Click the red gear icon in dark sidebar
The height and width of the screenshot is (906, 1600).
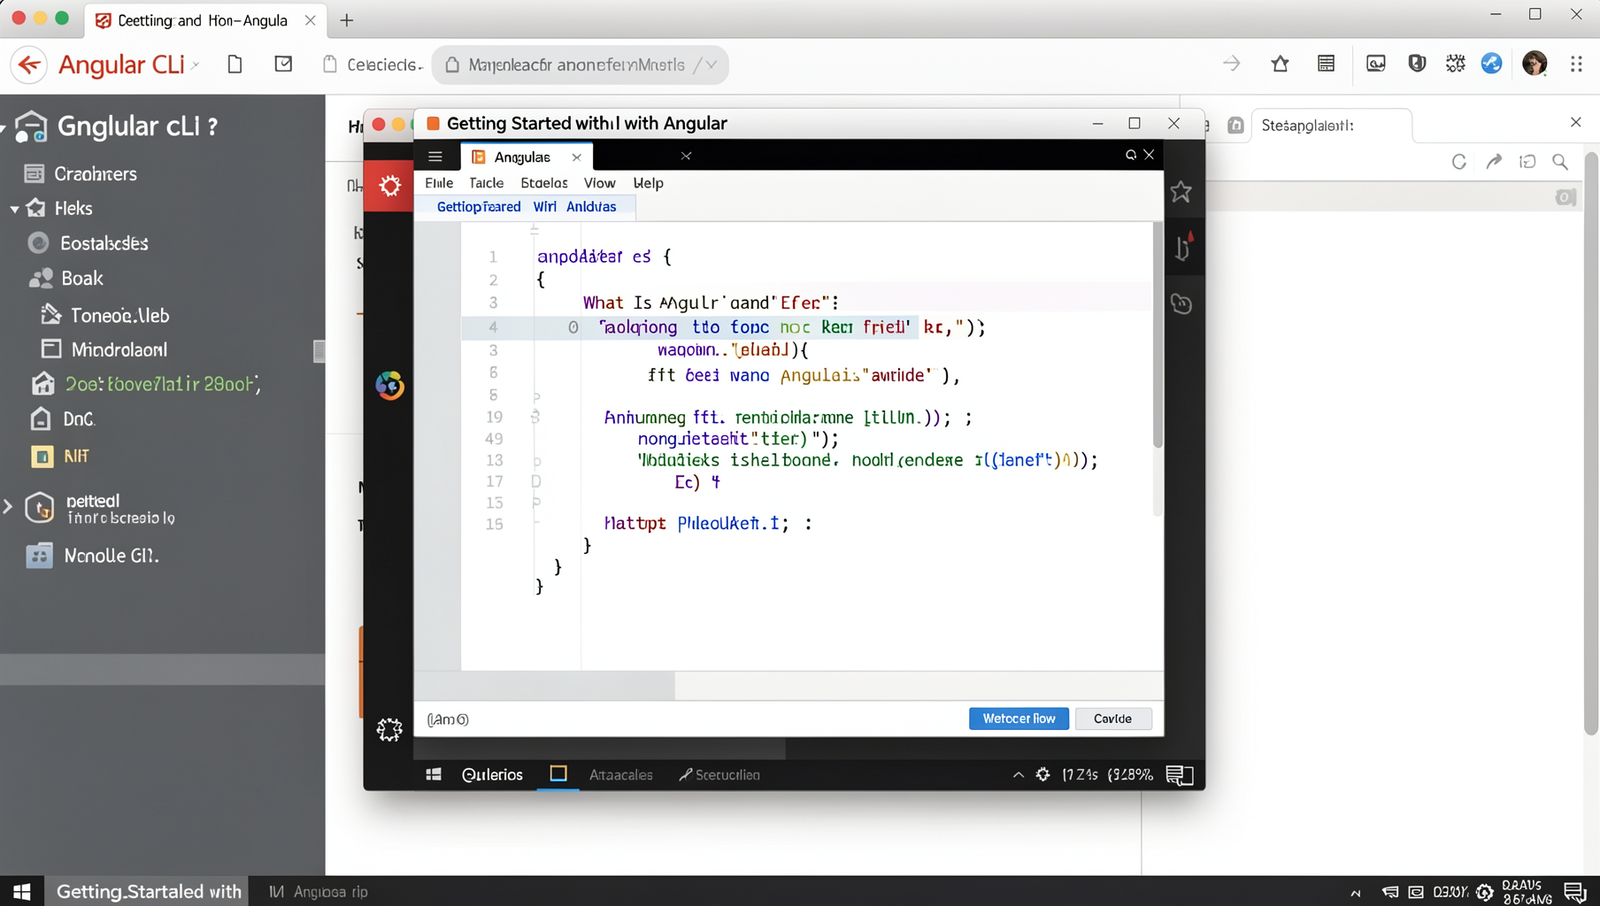(389, 185)
